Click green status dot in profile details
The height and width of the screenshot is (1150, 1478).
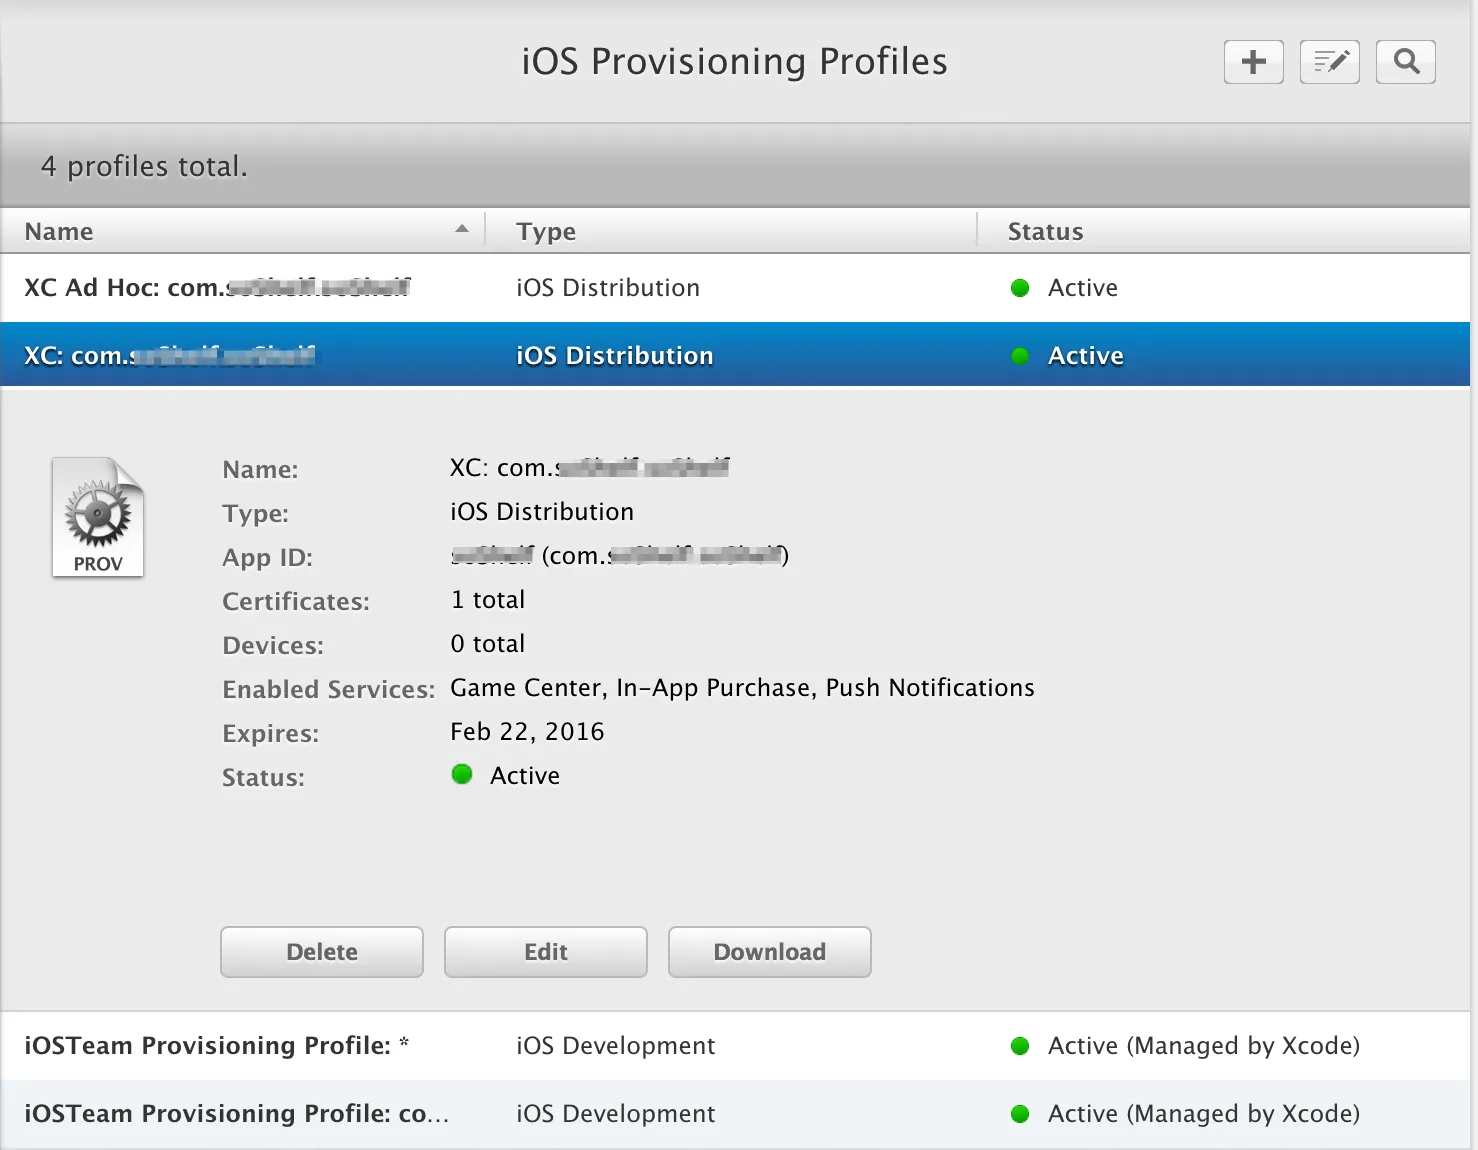tap(462, 775)
